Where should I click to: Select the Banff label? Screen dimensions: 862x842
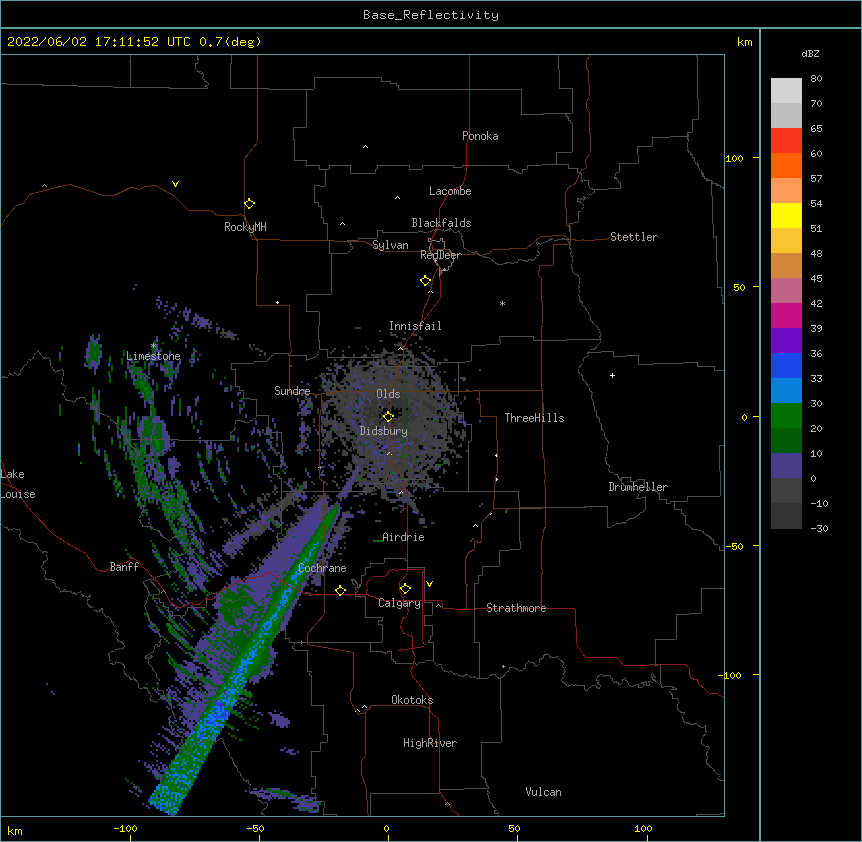click(x=124, y=567)
